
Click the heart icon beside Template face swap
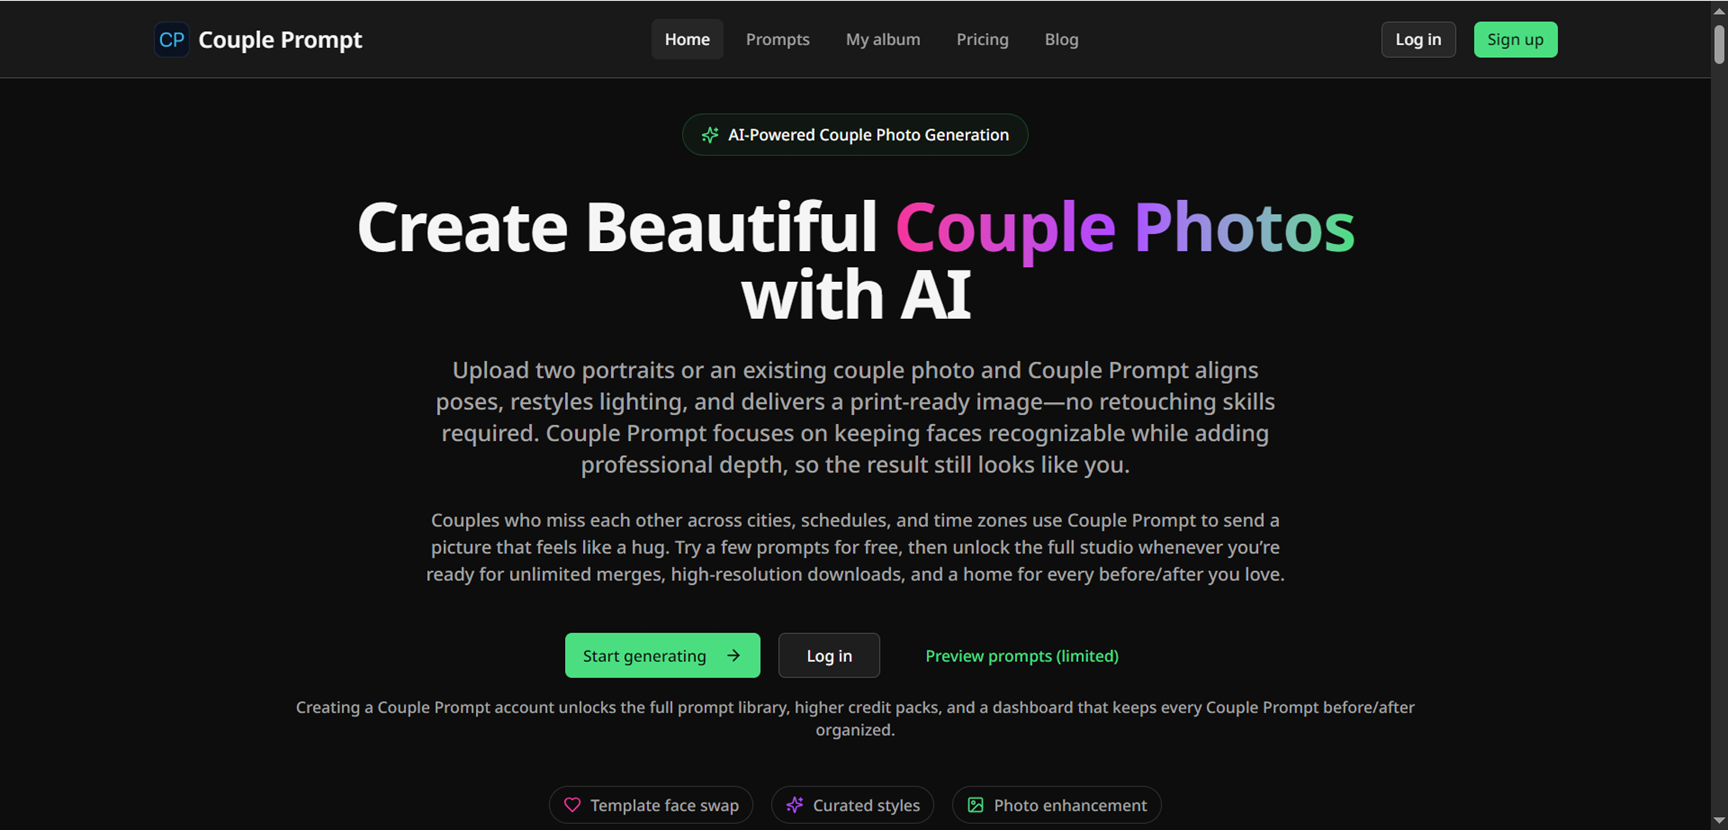(x=572, y=805)
